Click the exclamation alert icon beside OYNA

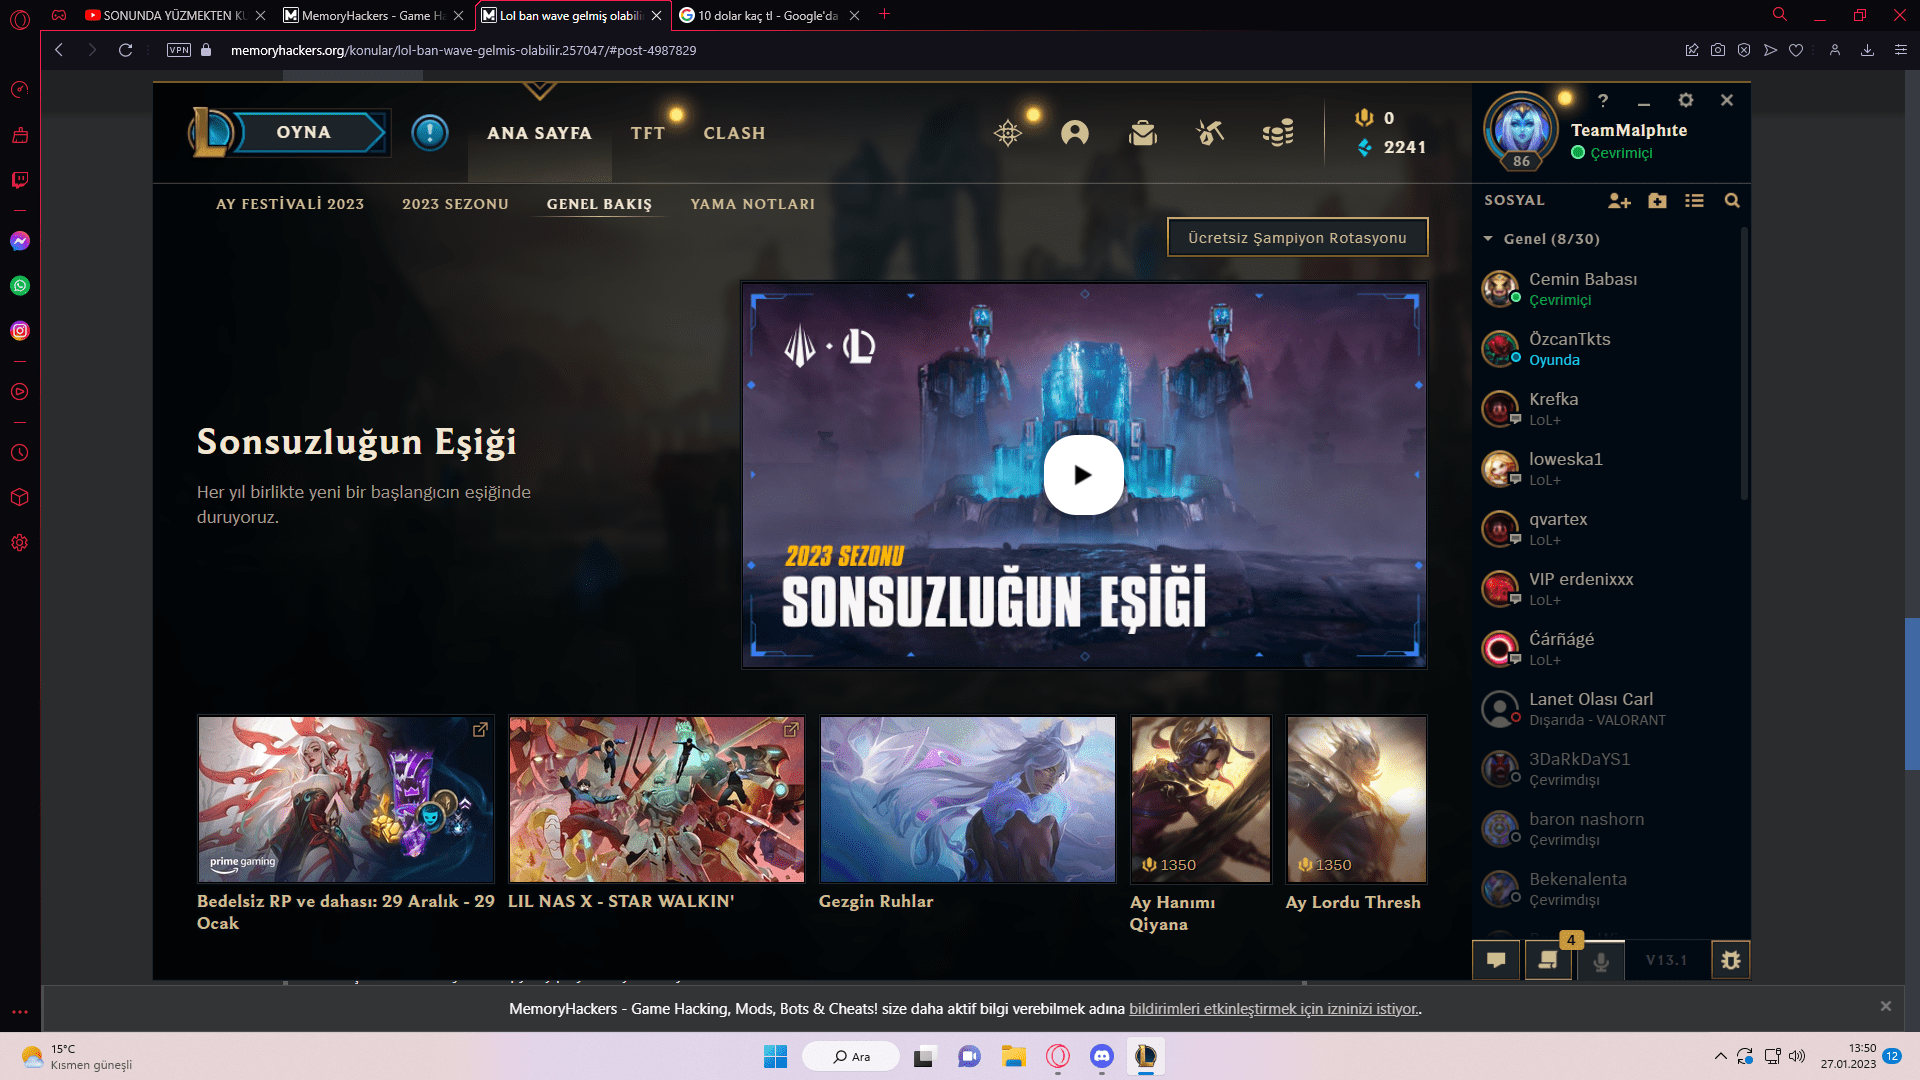[430, 132]
